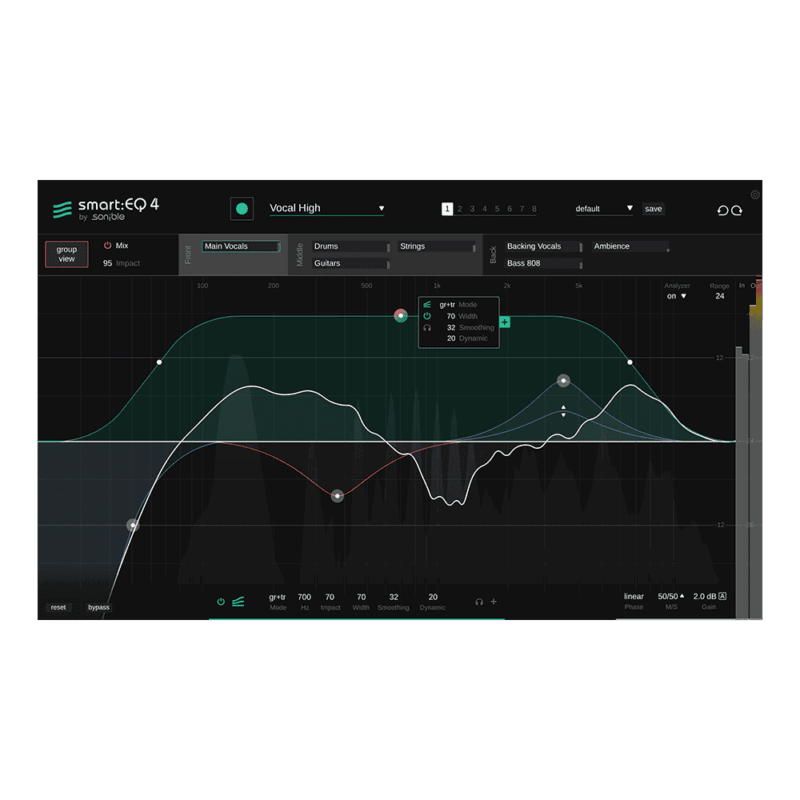Redo the last change
This screenshot has height=800, width=800.
[x=737, y=210]
